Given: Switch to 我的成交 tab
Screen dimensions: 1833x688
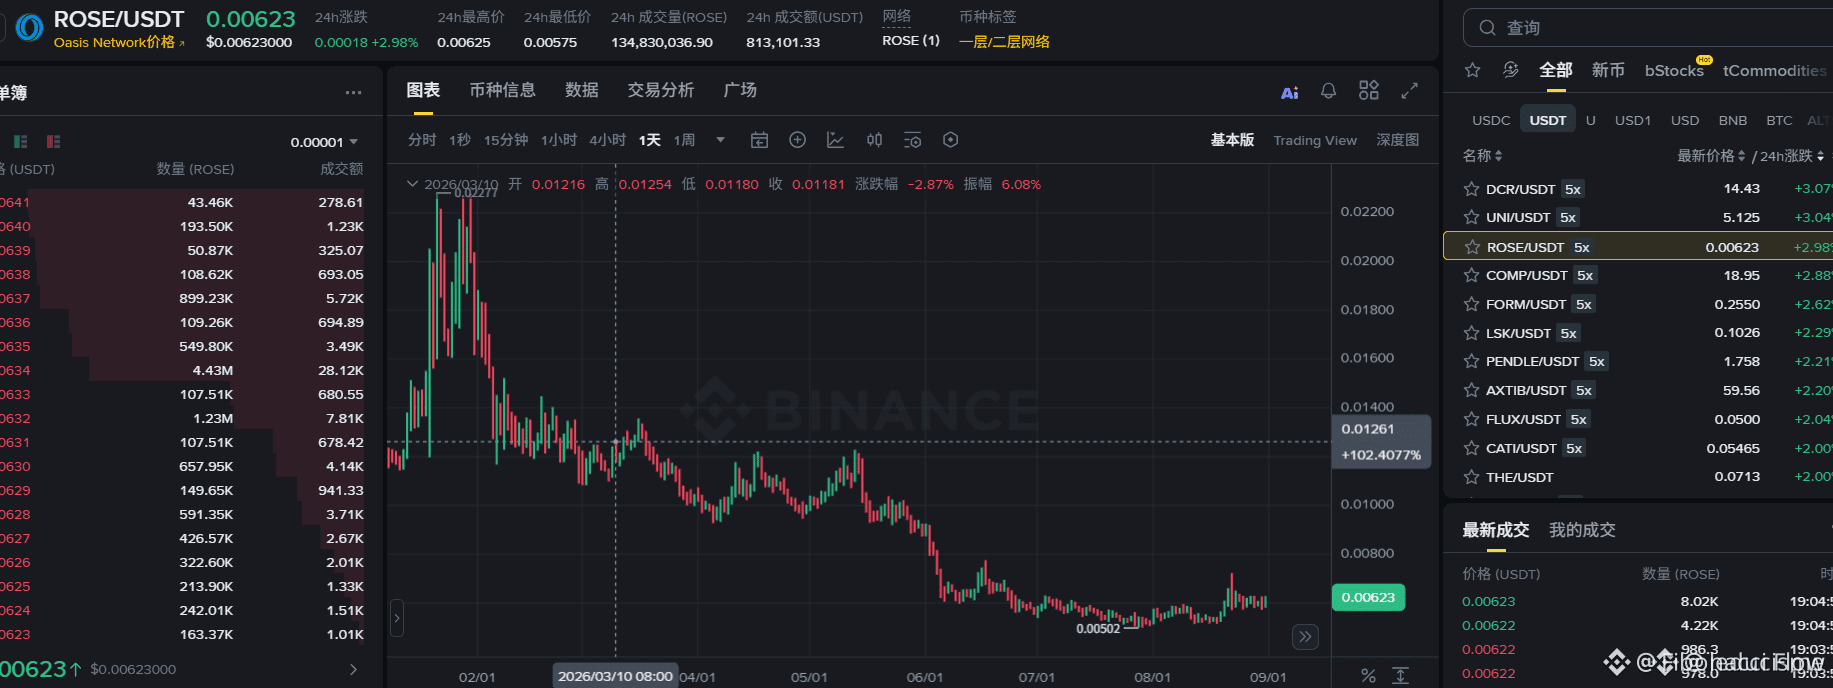Looking at the screenshot, I should (1582, 530).
